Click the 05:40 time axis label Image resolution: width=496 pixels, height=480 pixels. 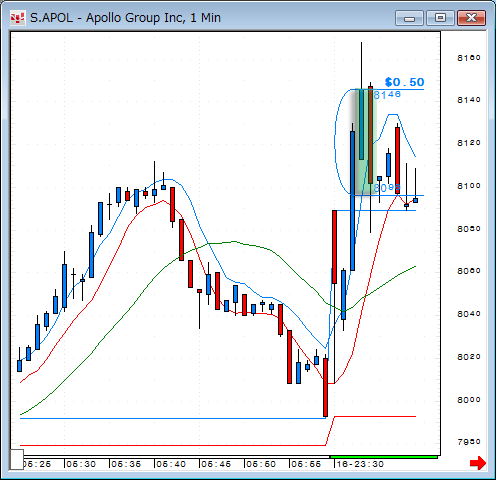[x=171, y=464]
